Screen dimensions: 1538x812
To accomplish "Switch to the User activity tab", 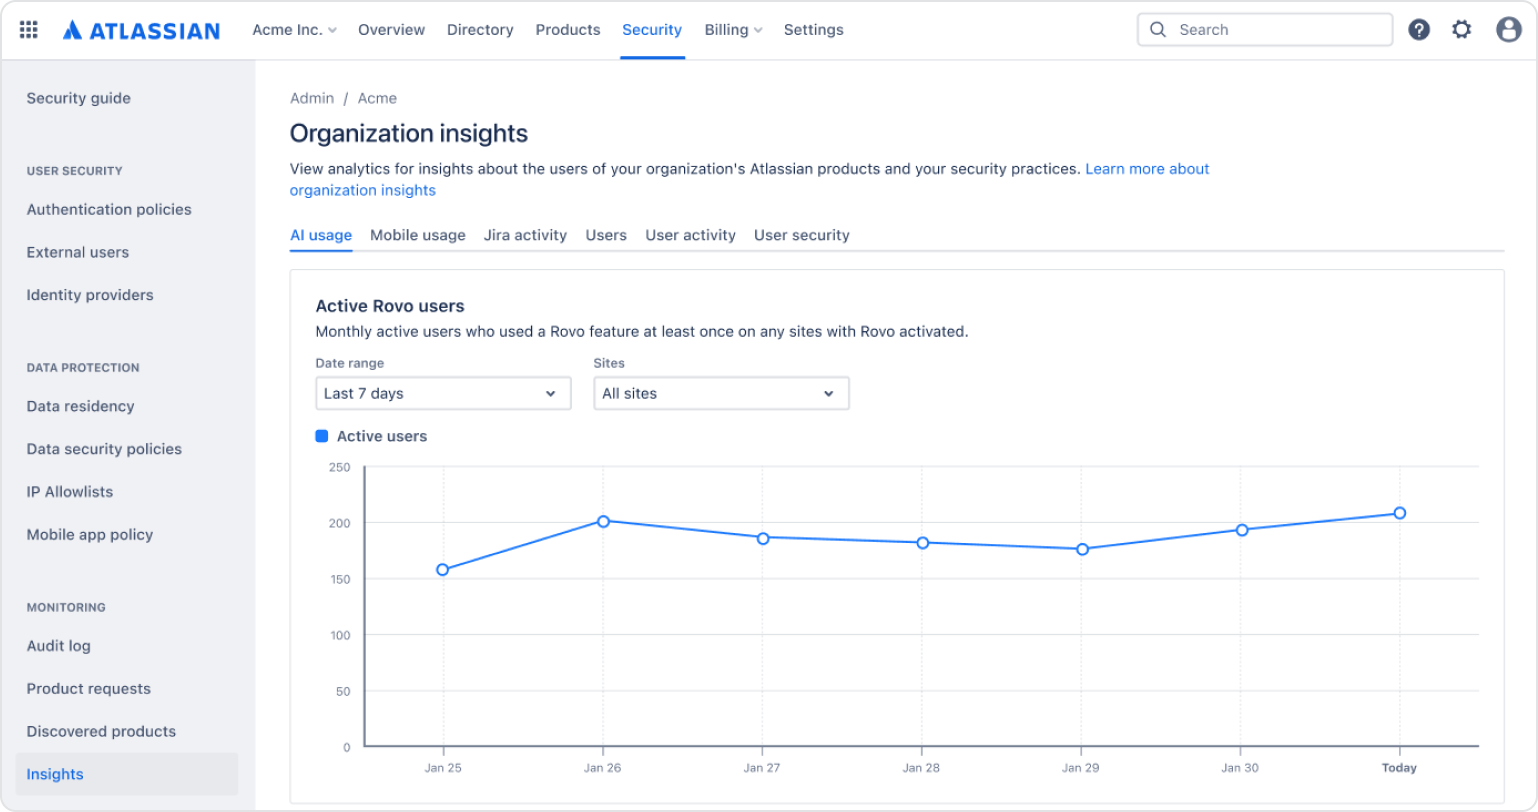I will (690, 235).
